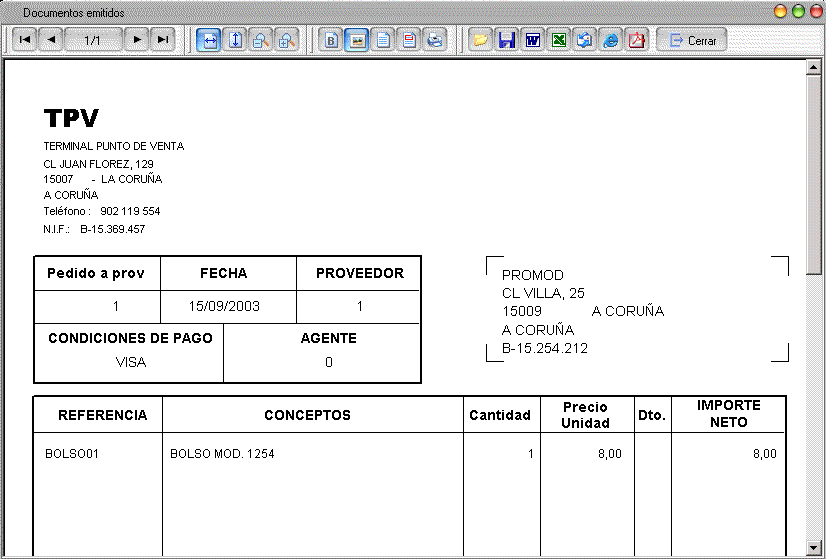Zoom in with the plus magnifier
Viewport: 826px width, 559px height.
point(287,40)
